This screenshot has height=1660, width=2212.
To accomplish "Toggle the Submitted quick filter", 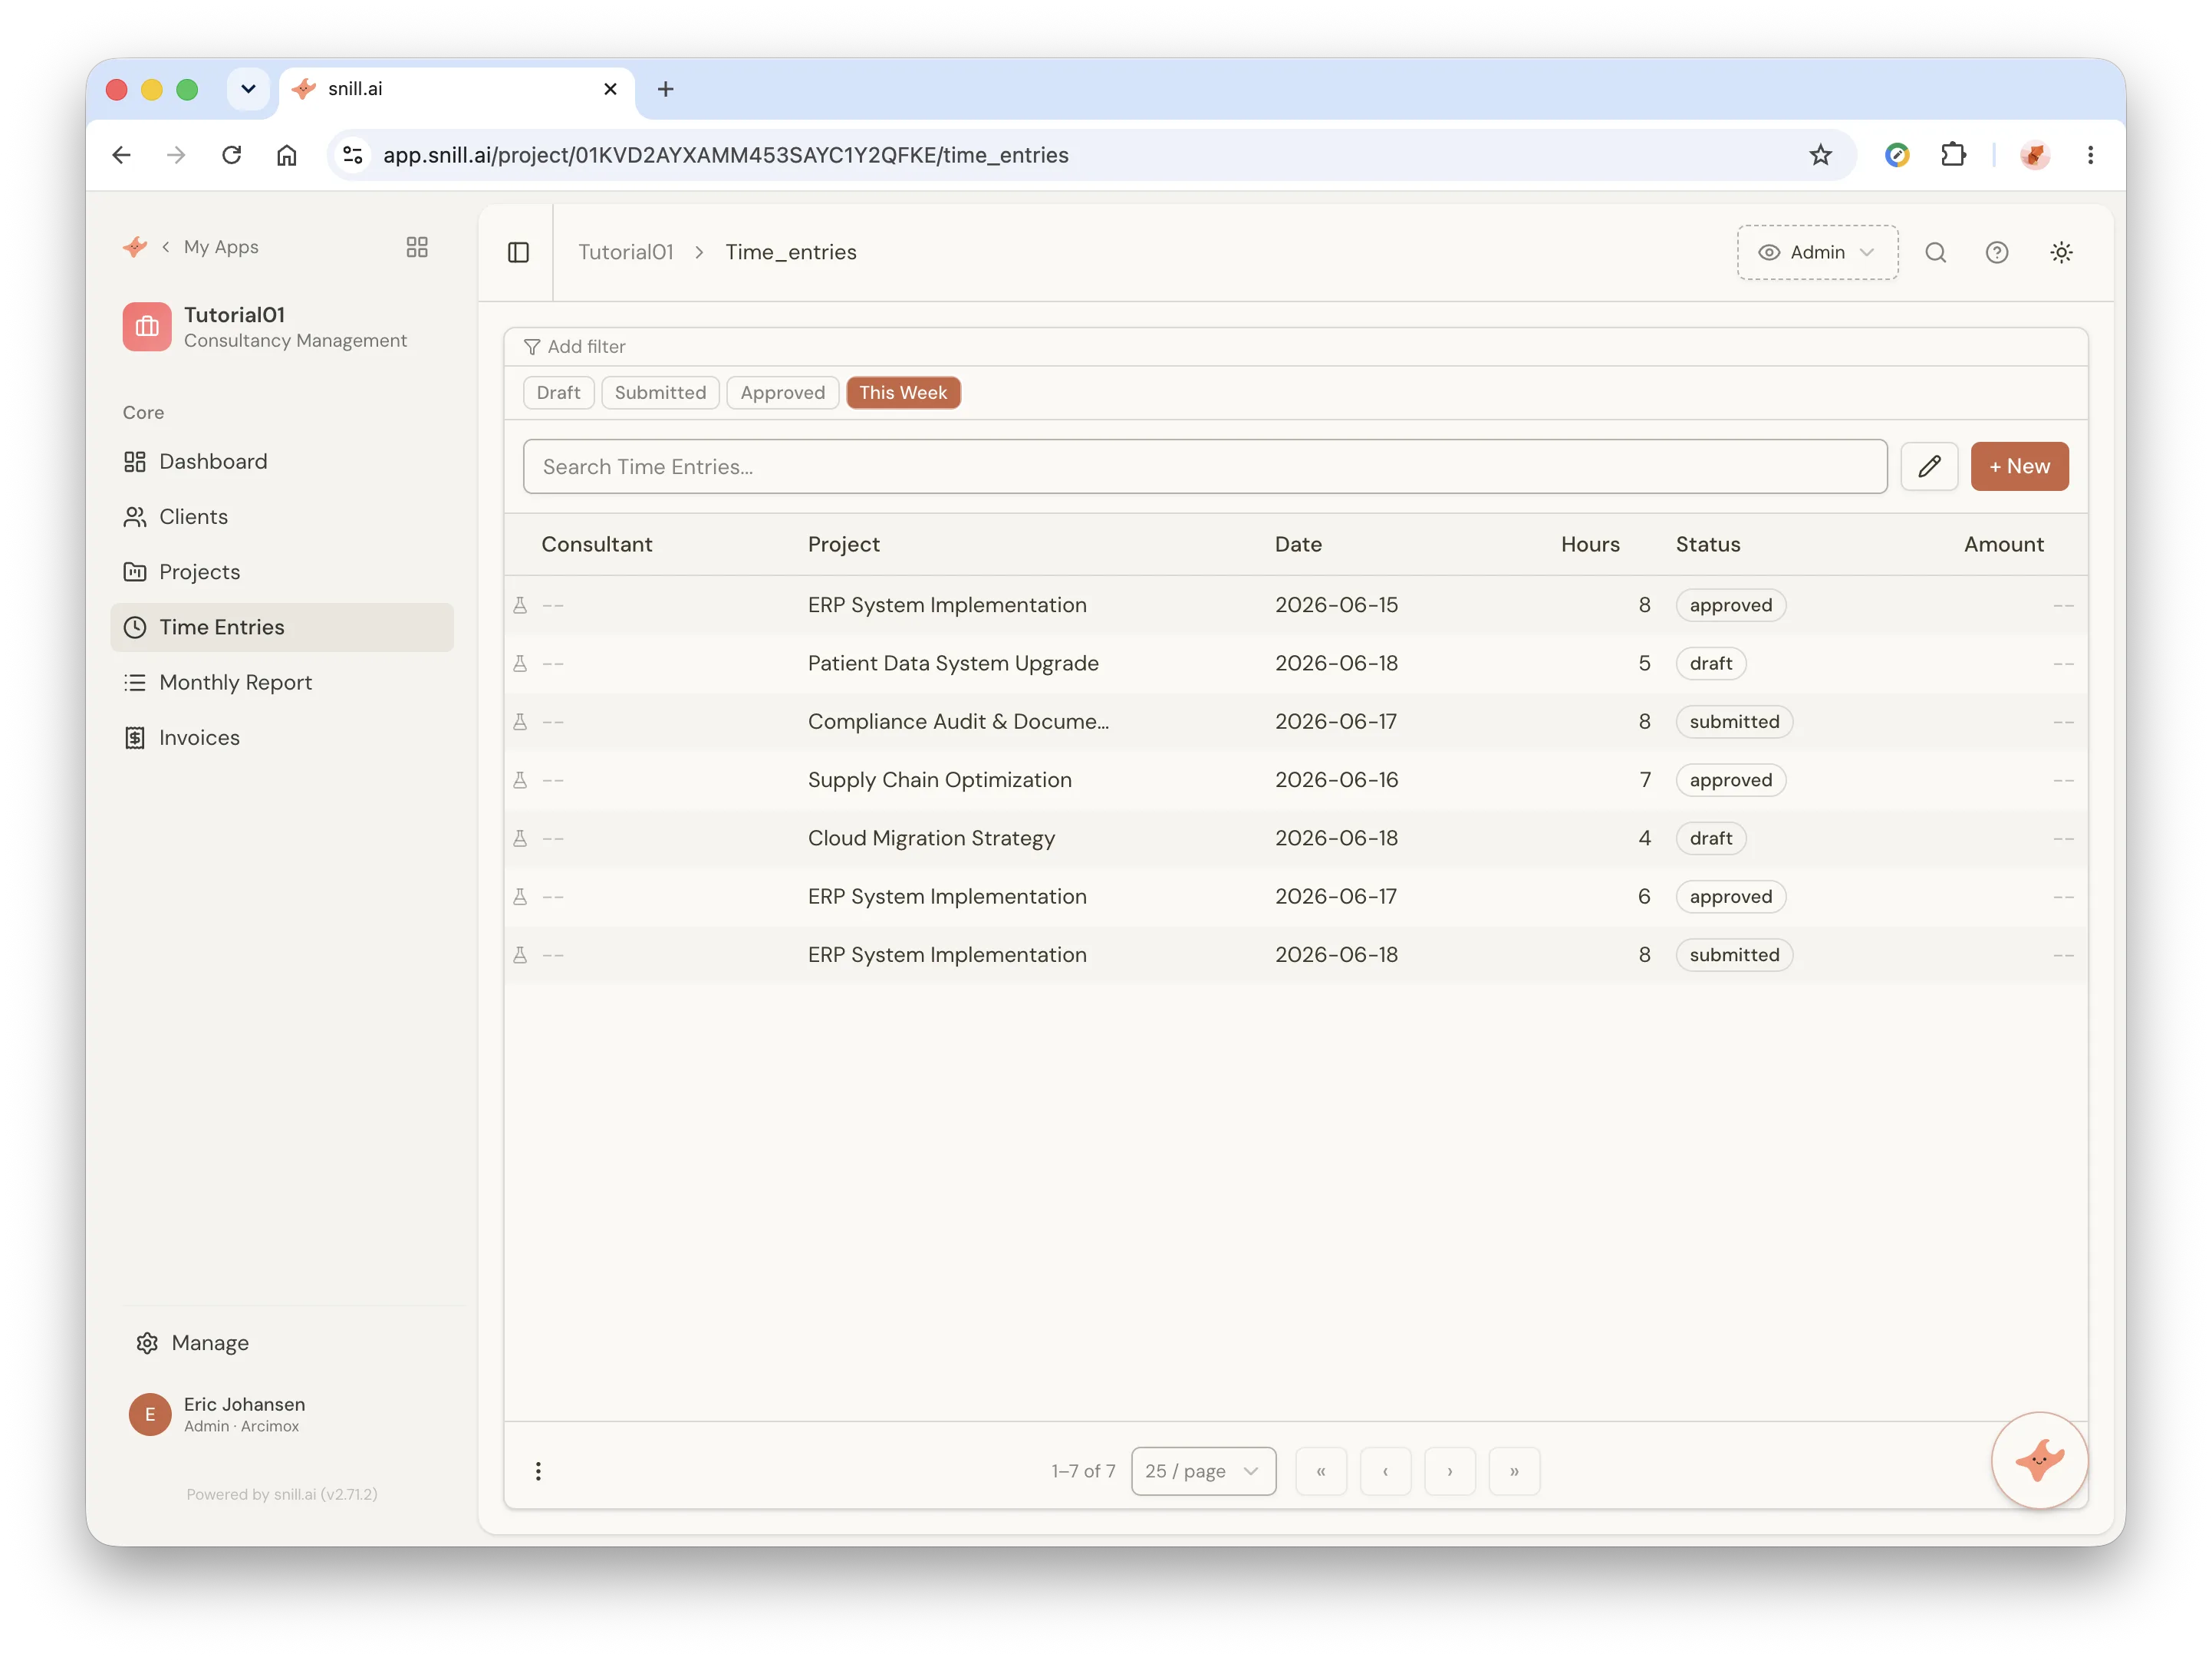I will coord(660,393).
